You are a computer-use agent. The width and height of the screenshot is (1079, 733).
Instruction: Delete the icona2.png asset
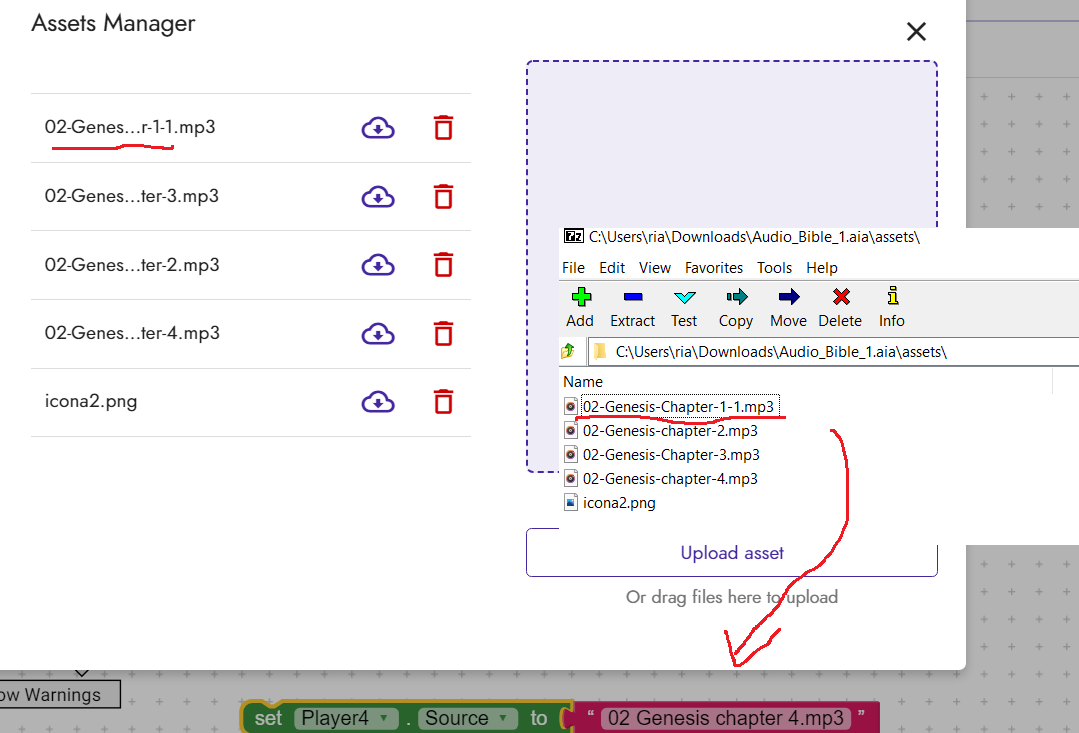point(443,402)
